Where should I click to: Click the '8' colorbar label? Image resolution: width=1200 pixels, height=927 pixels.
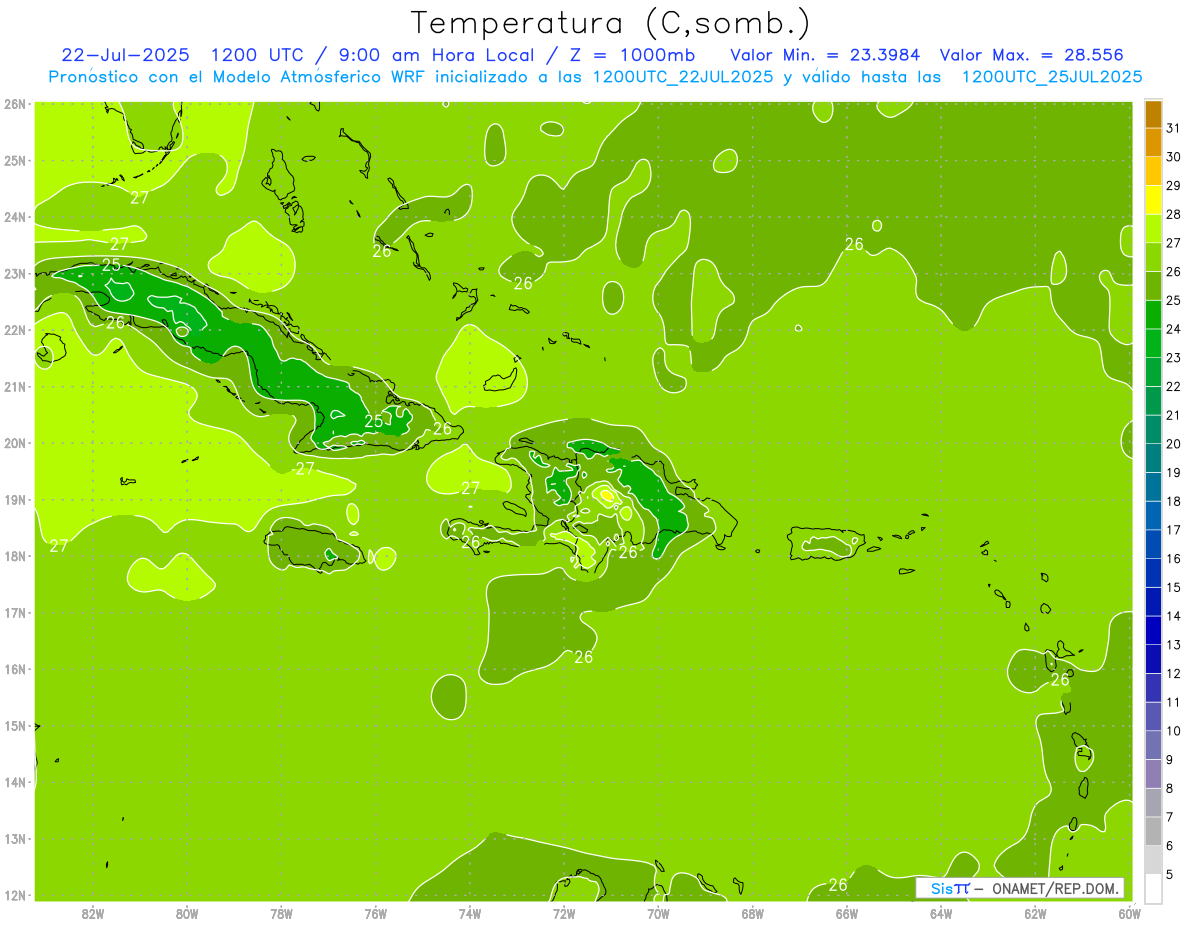(1171, 788)
